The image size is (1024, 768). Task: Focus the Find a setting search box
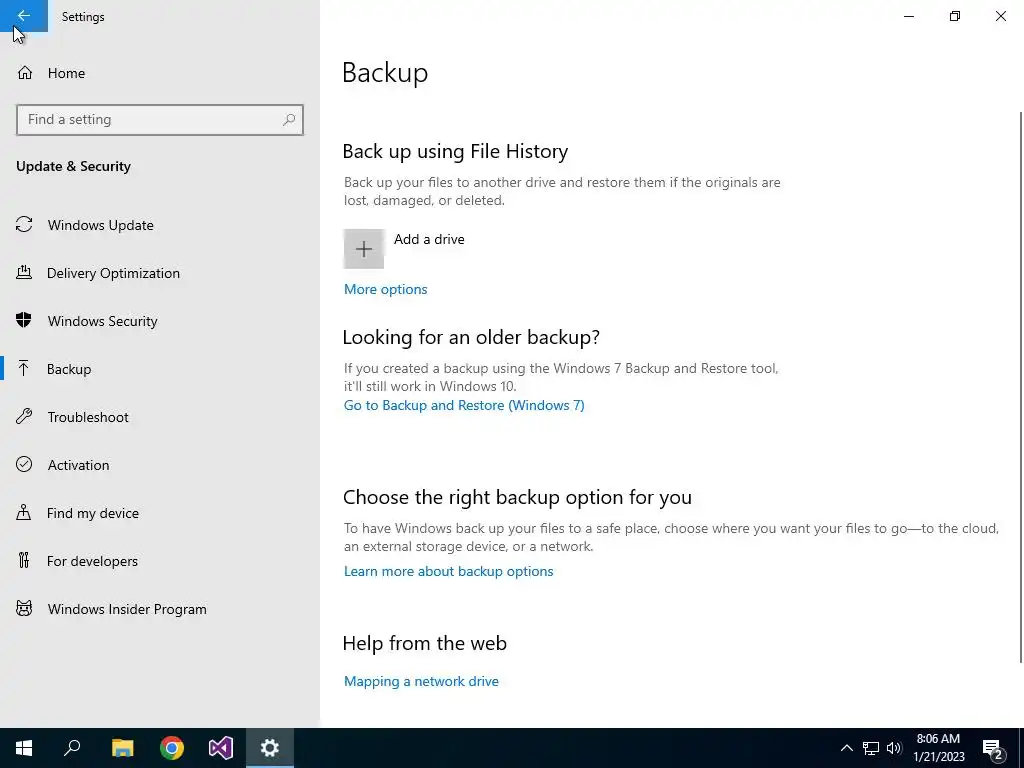[x=160, y=120]
